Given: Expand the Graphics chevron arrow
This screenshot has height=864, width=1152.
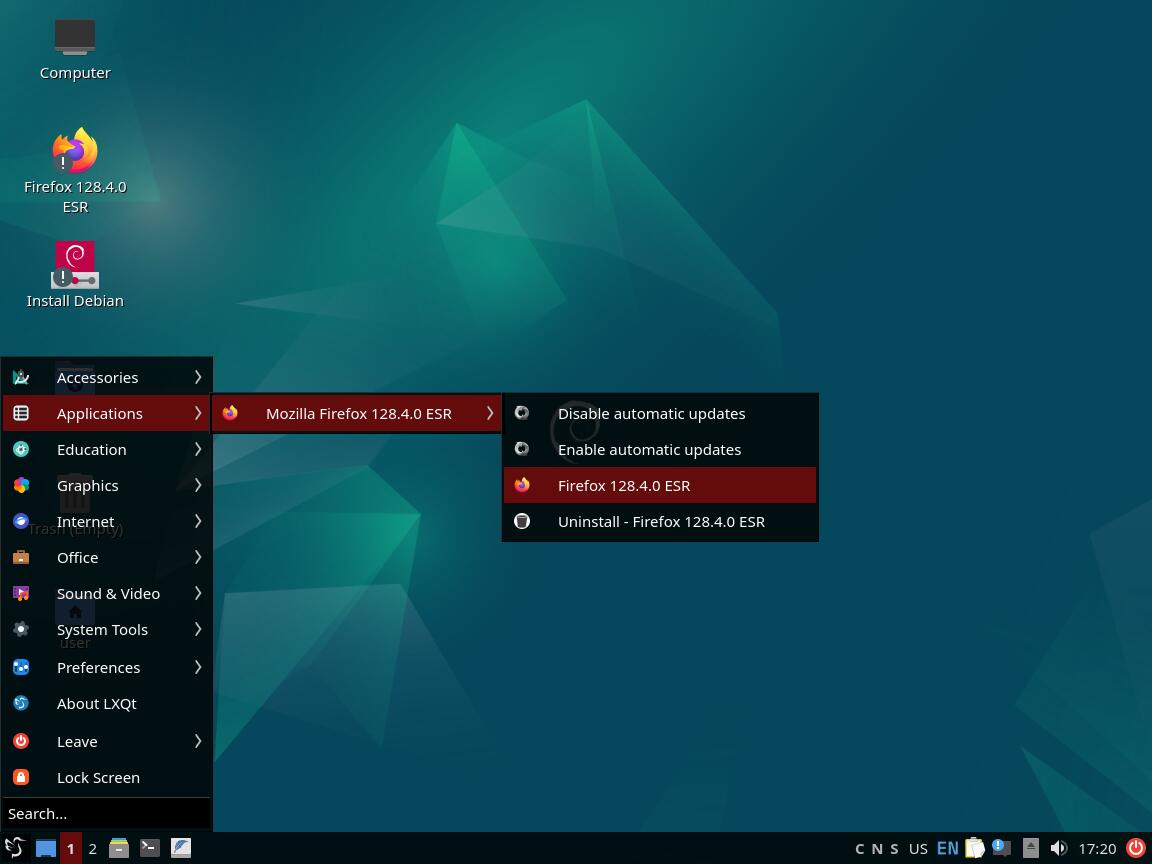Looking at the screenshot, I should pos(198,485).
